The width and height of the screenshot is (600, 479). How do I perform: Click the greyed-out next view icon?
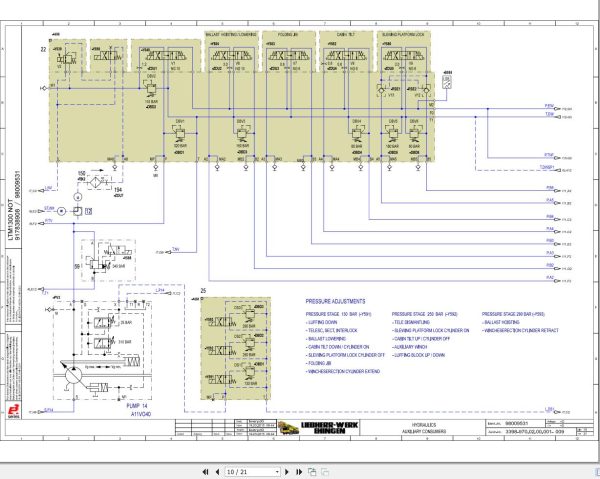click(x=325, y=472)
